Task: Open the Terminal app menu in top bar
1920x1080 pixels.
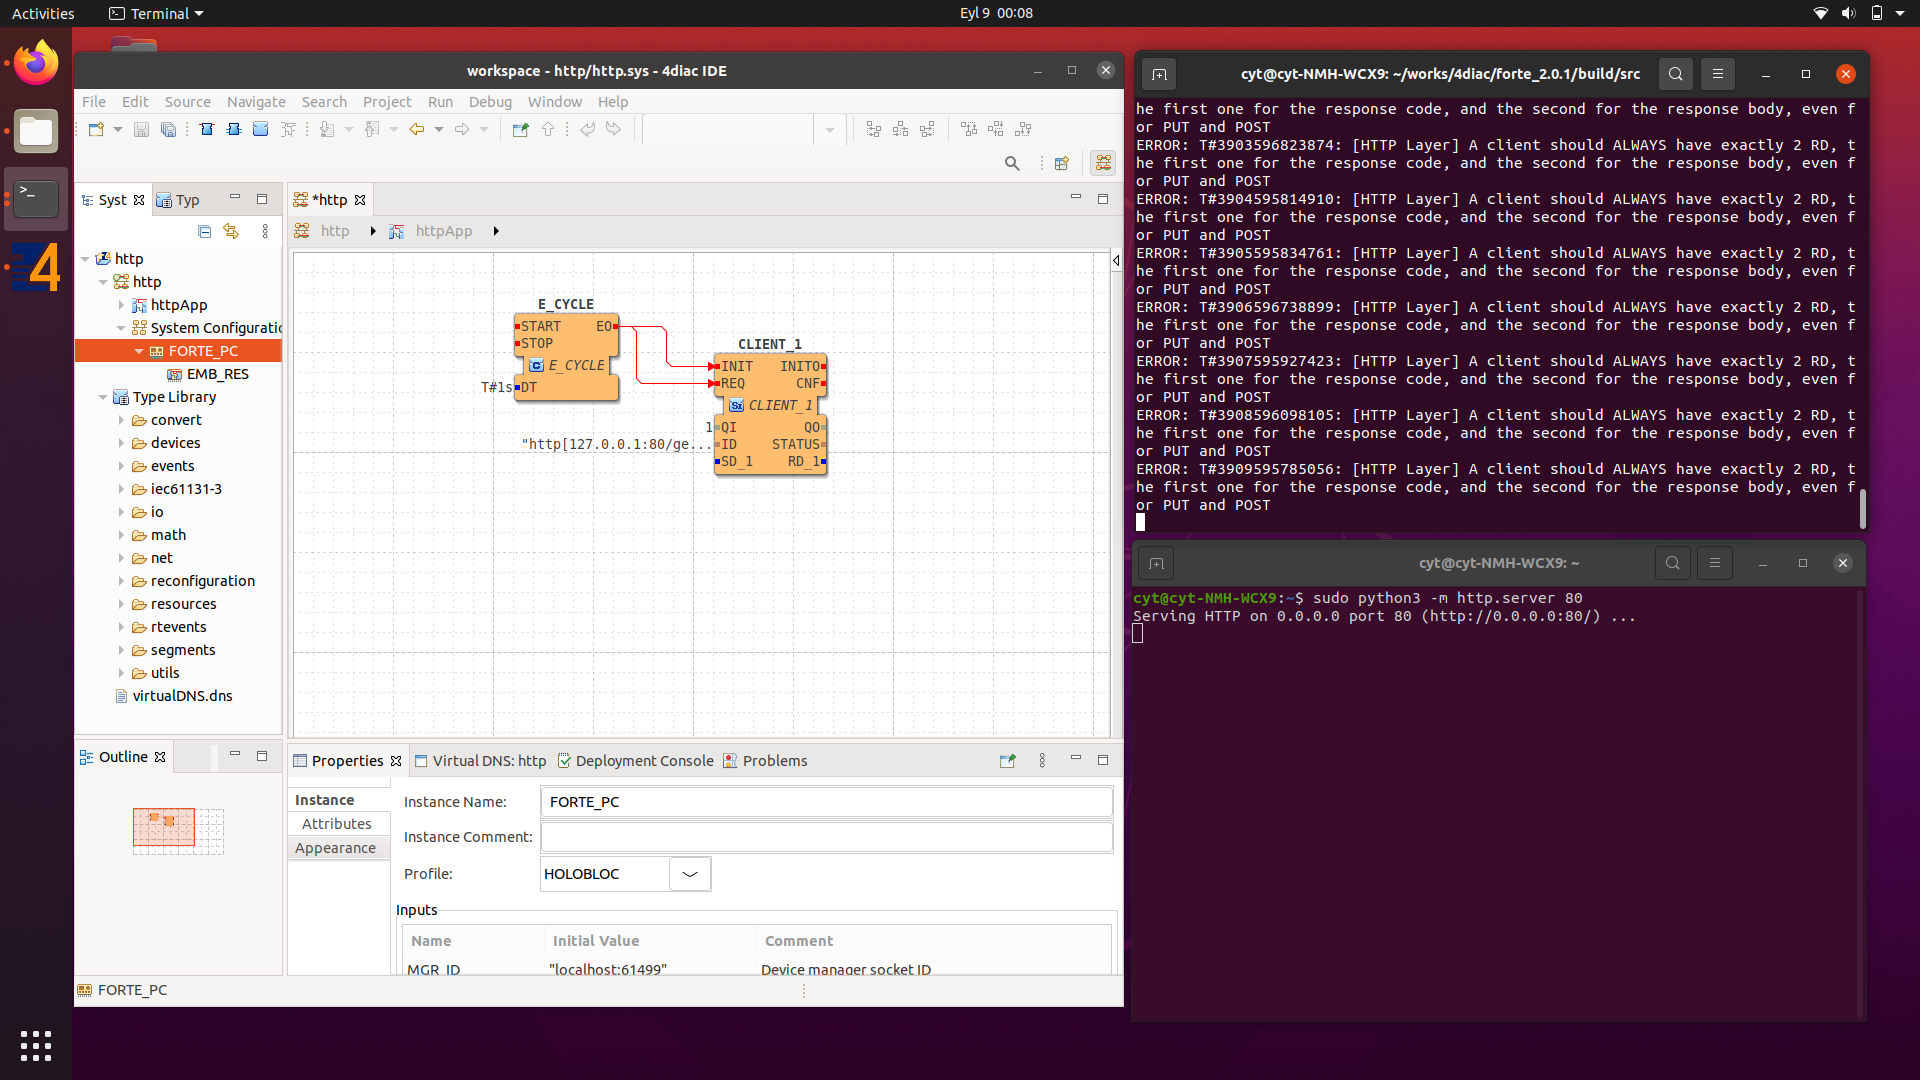Action: click(x=157, y=13)
